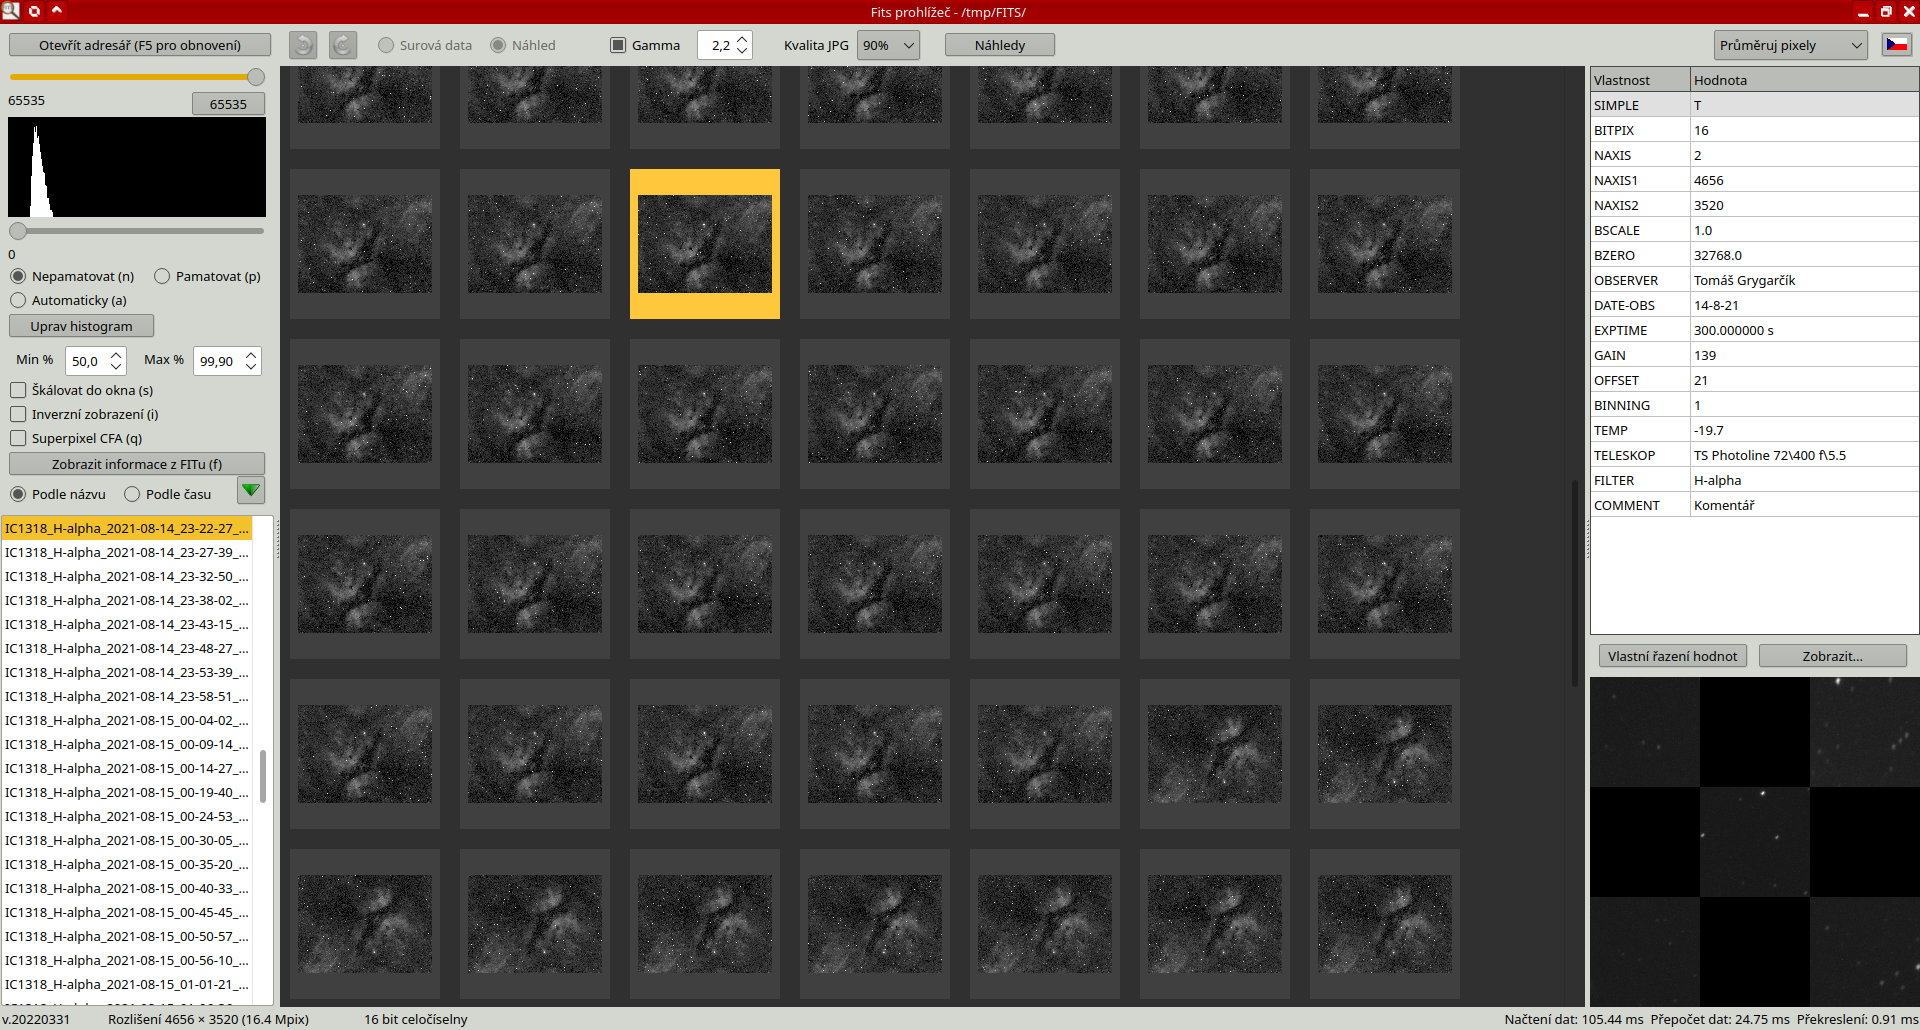Click the 'Vlastnost' column header
Screen dimensions: 1920x1030
coord(1639,80)
